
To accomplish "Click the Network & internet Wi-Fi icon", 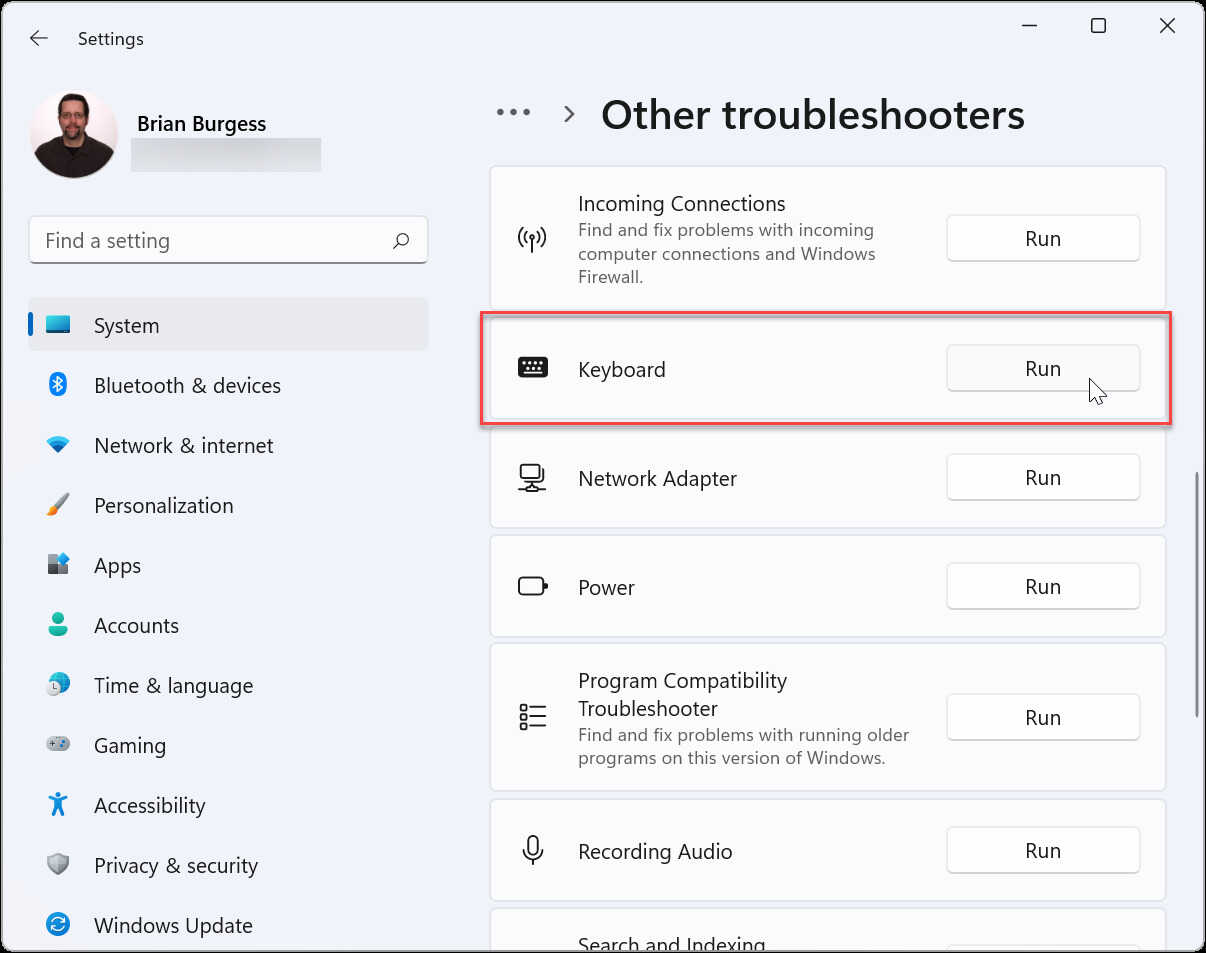I will point(58,445).
